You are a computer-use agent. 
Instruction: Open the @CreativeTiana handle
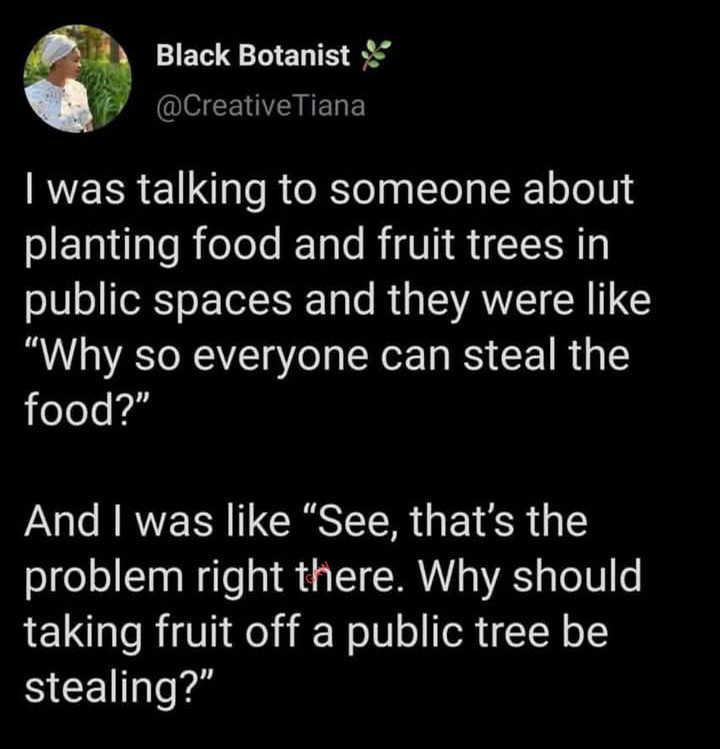[x=261, y=106]
